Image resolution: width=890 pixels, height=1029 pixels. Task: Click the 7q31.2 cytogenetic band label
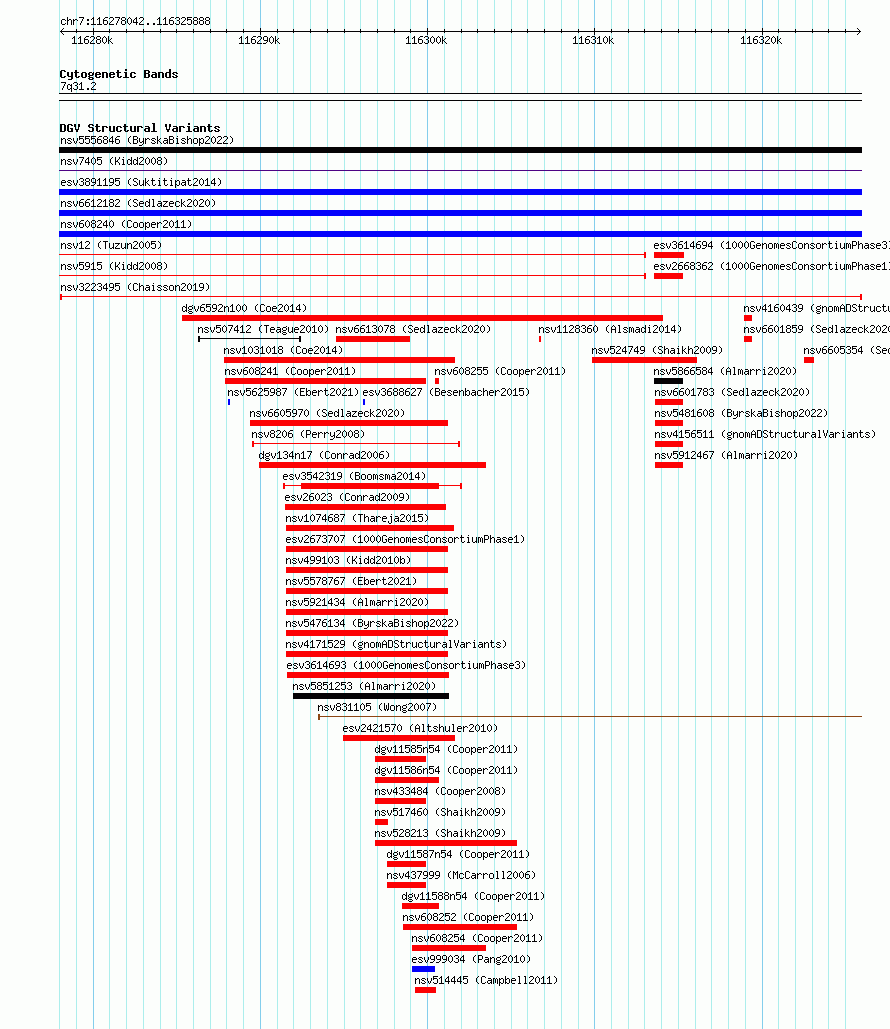pyautogui.click(x=78, y=87)
